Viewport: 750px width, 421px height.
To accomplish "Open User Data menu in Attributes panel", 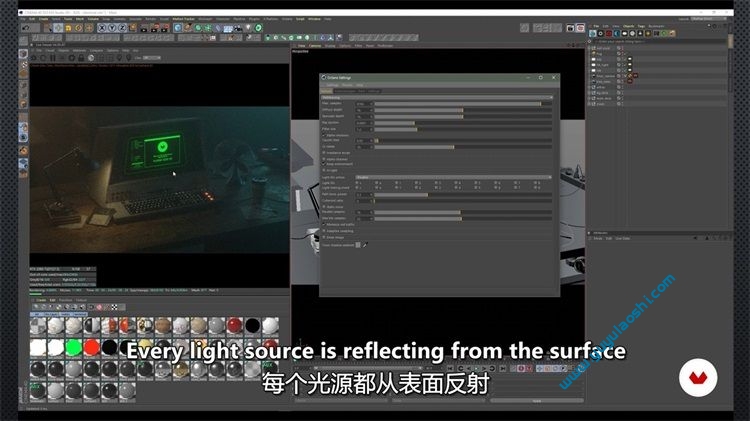I will click(x=622, y=238).
